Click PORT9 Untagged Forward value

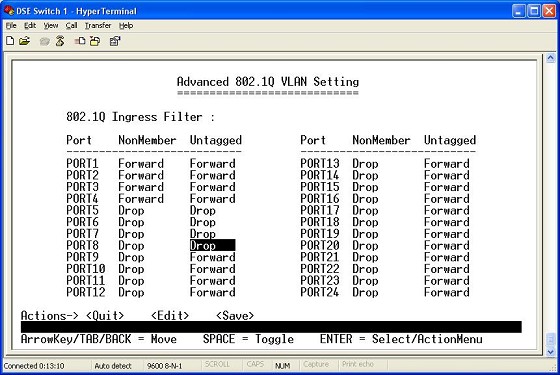click(x=212, y=257)
